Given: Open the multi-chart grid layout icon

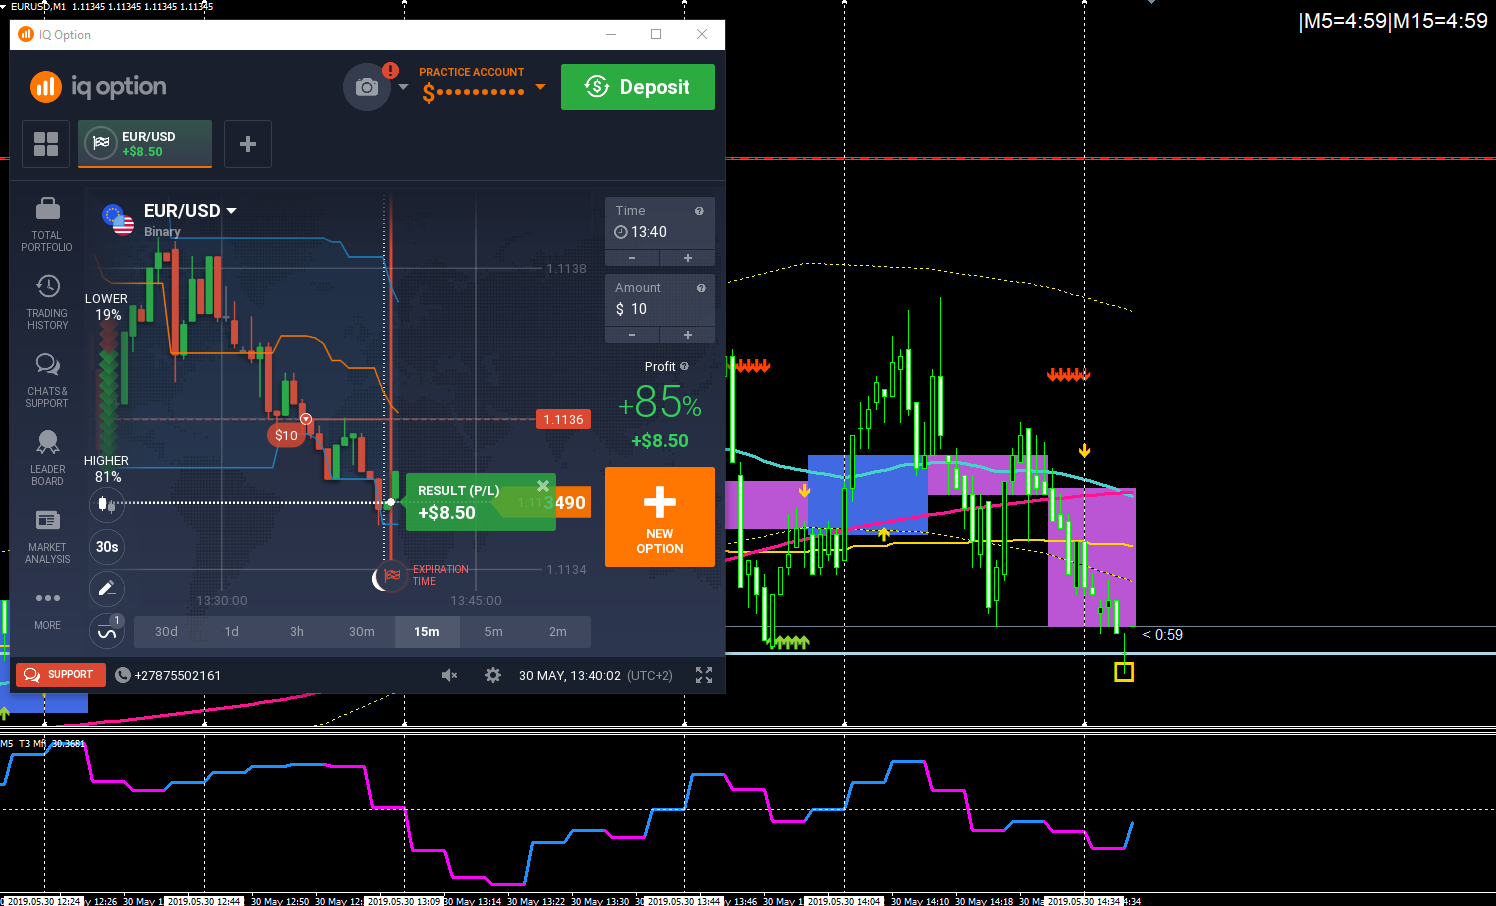Looking at the screenshot, I should click(46, 144).
